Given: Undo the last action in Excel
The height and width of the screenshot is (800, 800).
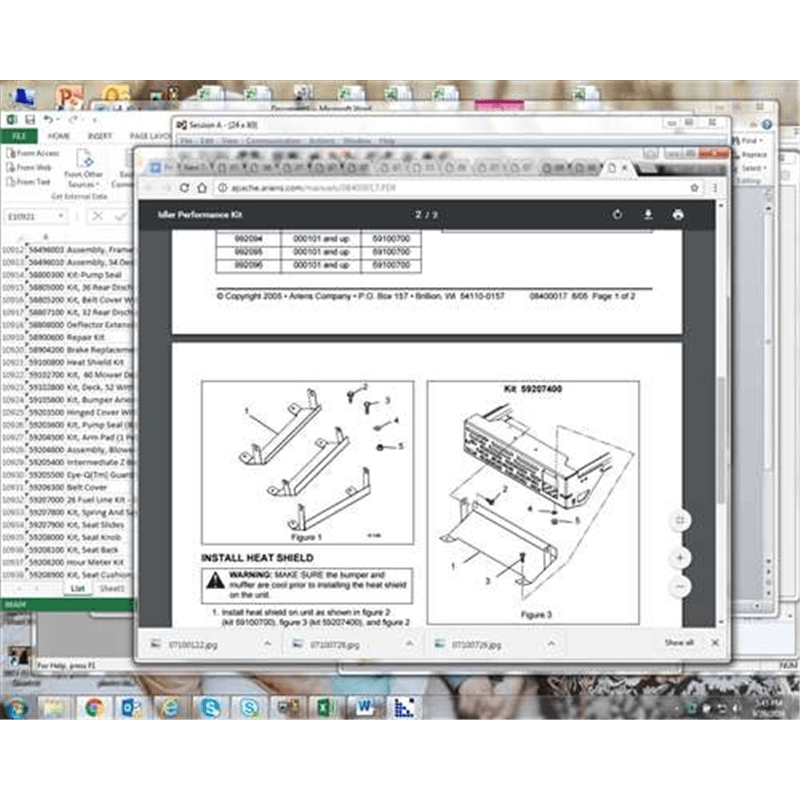Looking at the screenshot, I should (48, 119).
